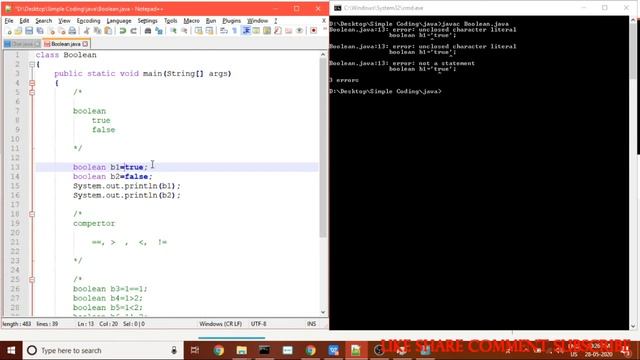
Task: Click the 'boolean b2=false;' code line
Action: coord(113,177)
